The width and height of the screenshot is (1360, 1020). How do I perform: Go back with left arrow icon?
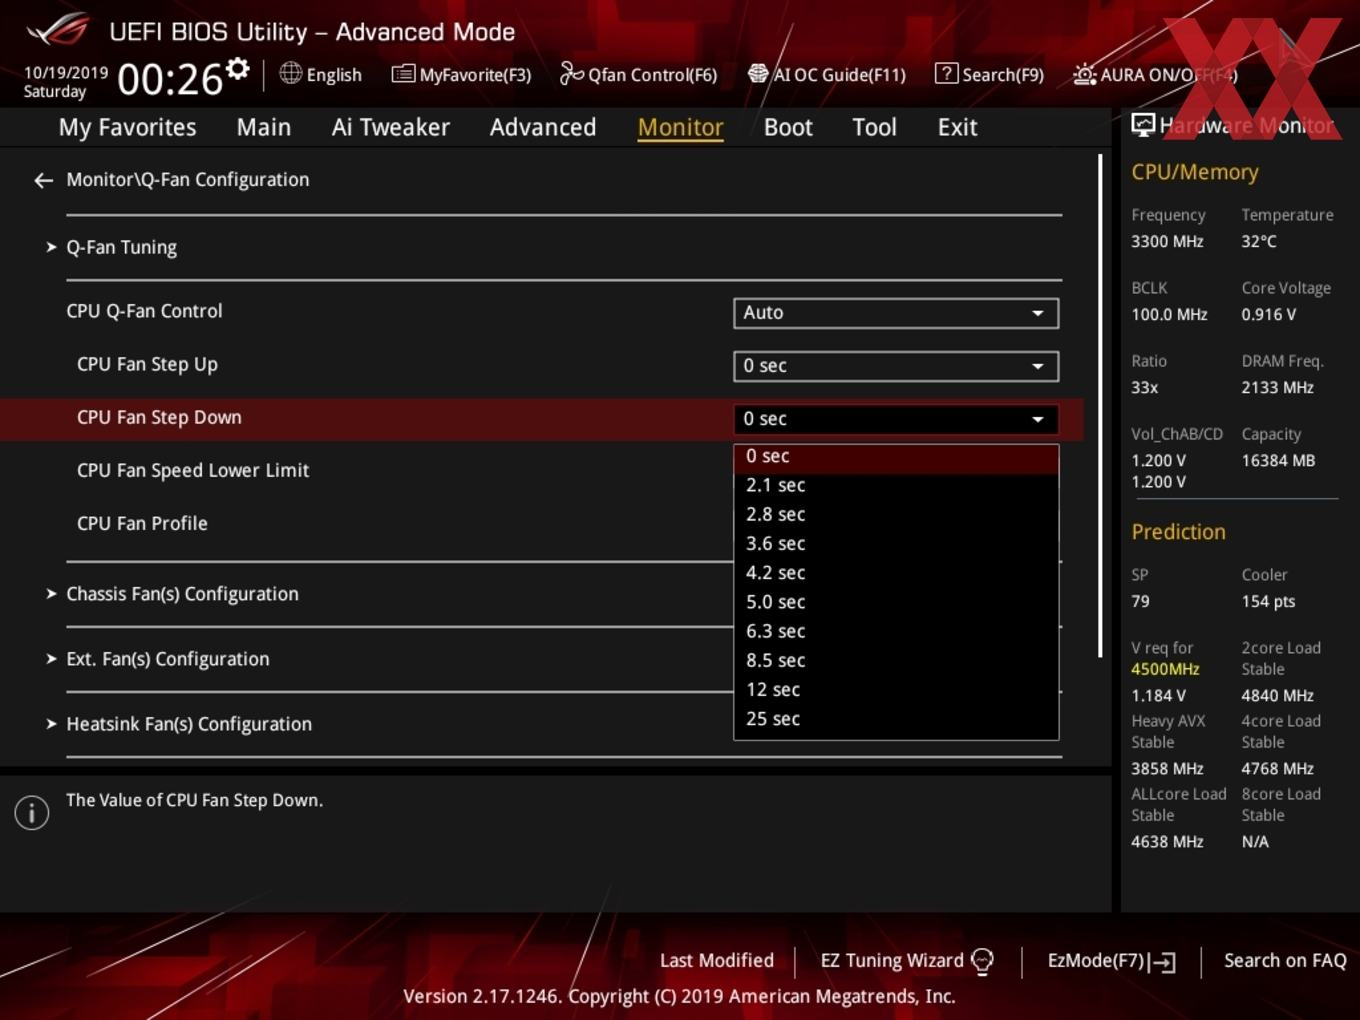click(43, 180)
